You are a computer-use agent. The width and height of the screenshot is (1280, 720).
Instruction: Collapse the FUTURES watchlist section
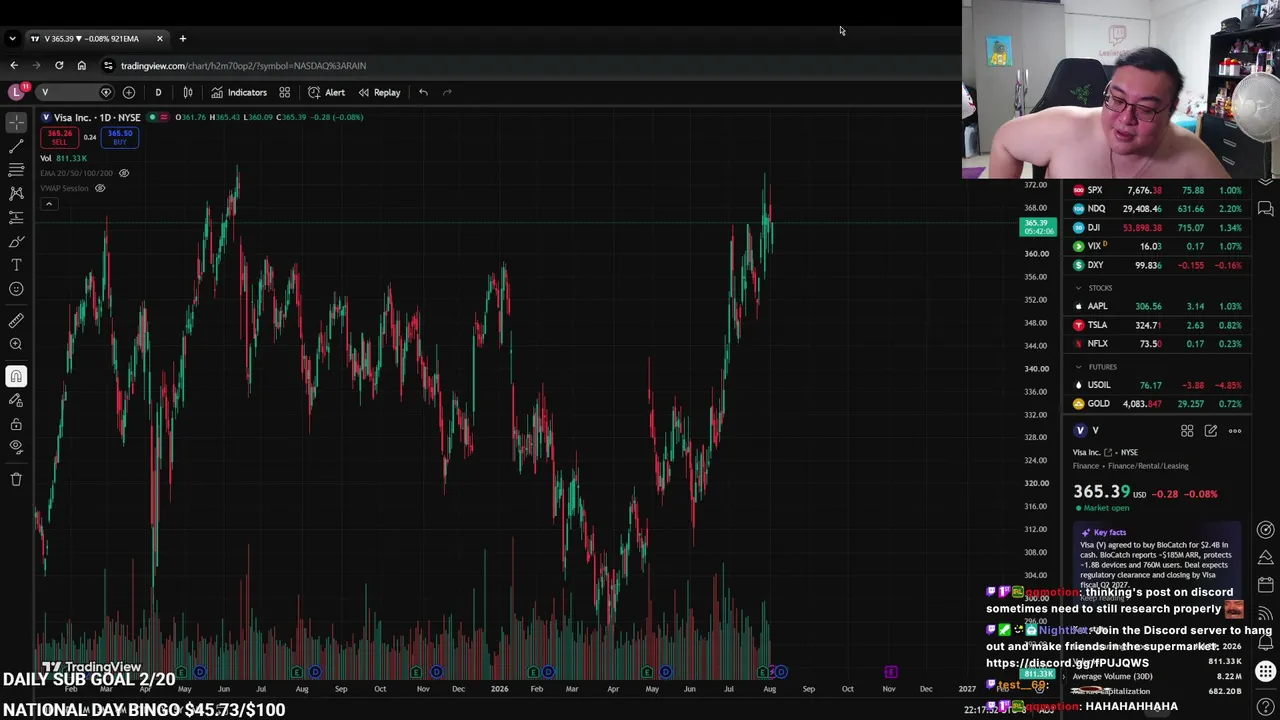pyautogui.click(x=1078, y=367)
